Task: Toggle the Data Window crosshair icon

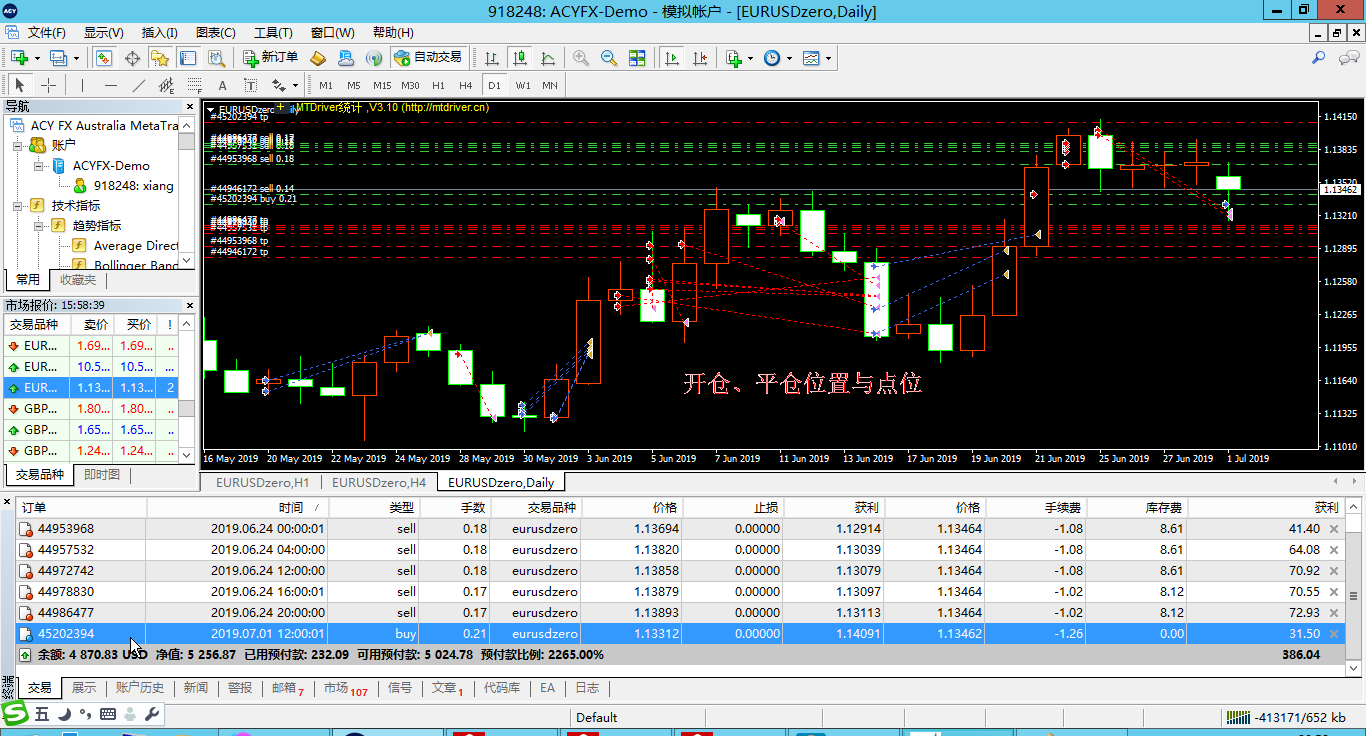Action: tap(132, 58)
